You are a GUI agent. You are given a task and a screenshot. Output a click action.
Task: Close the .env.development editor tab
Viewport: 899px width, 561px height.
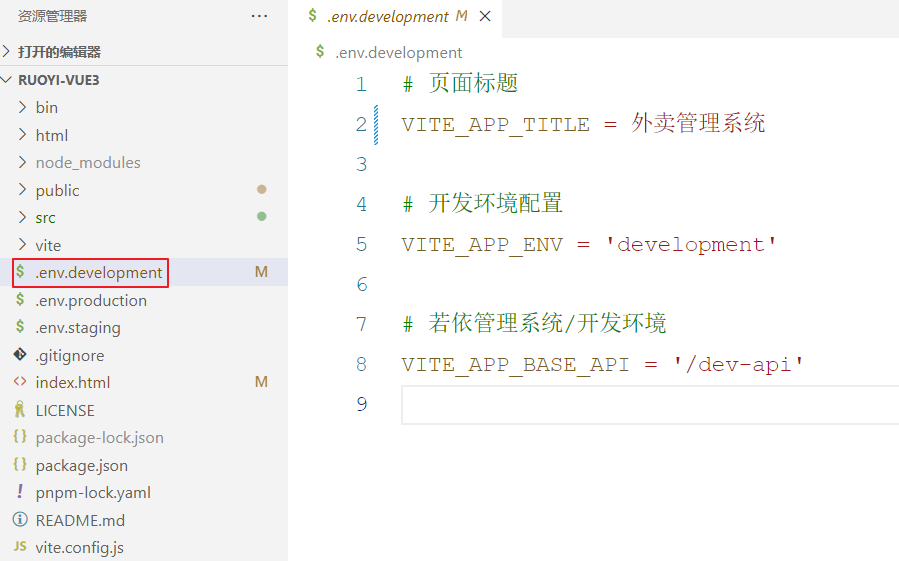485,17
